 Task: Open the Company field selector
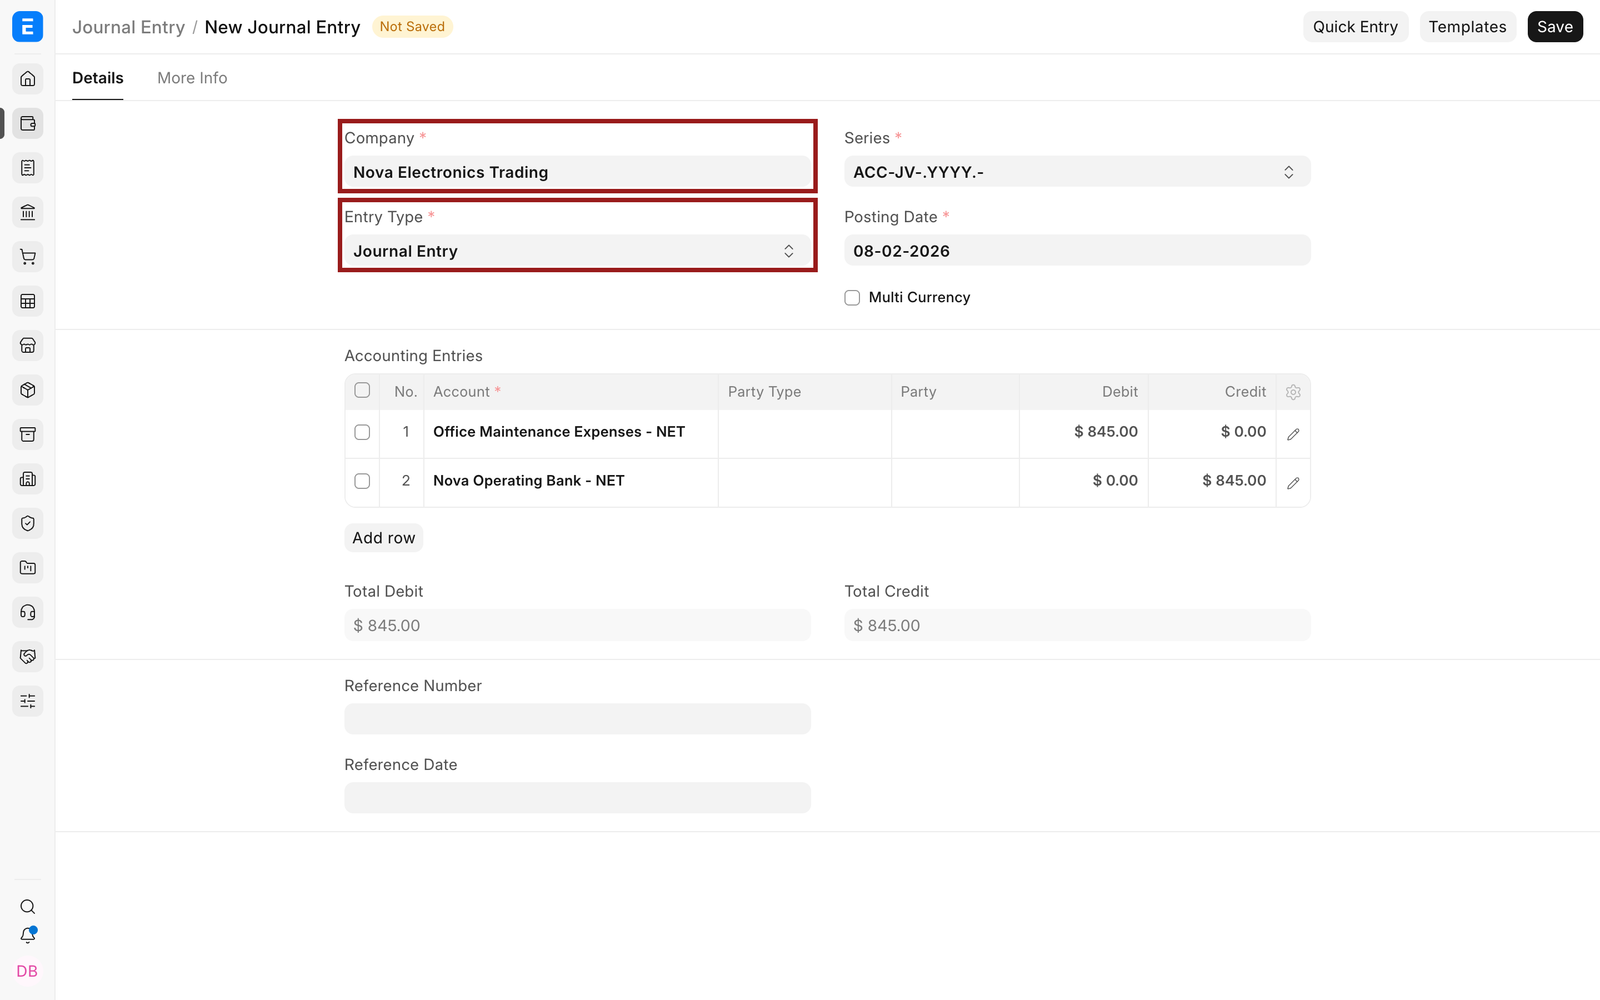pyautogui.click(x=577, y=172)
